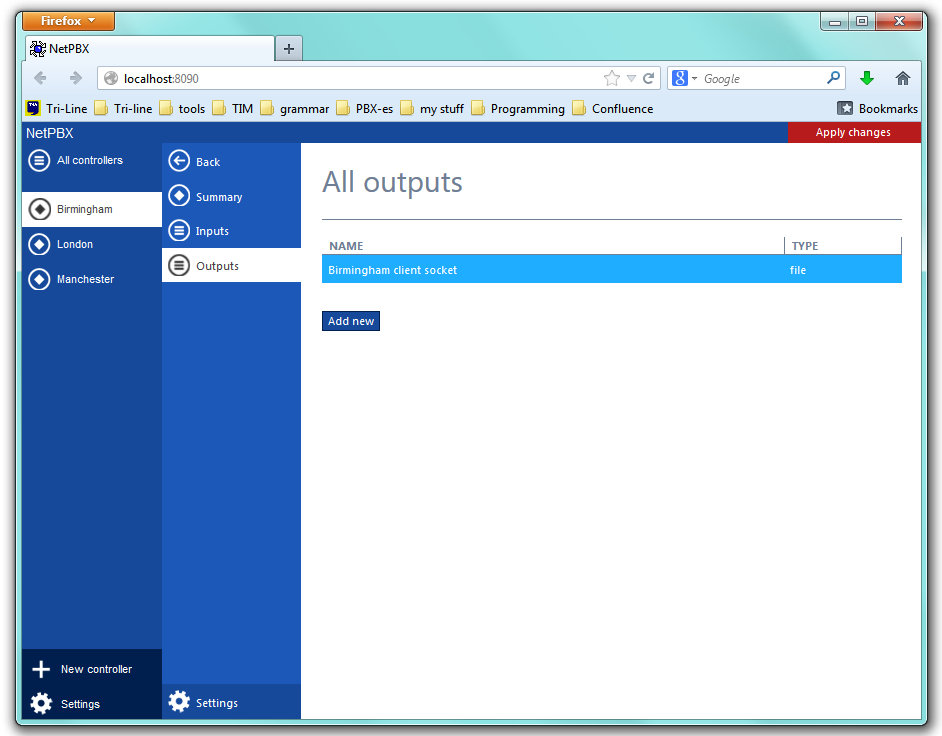
Task: Click the site identity globe icon
Action: tap(111, 78)
